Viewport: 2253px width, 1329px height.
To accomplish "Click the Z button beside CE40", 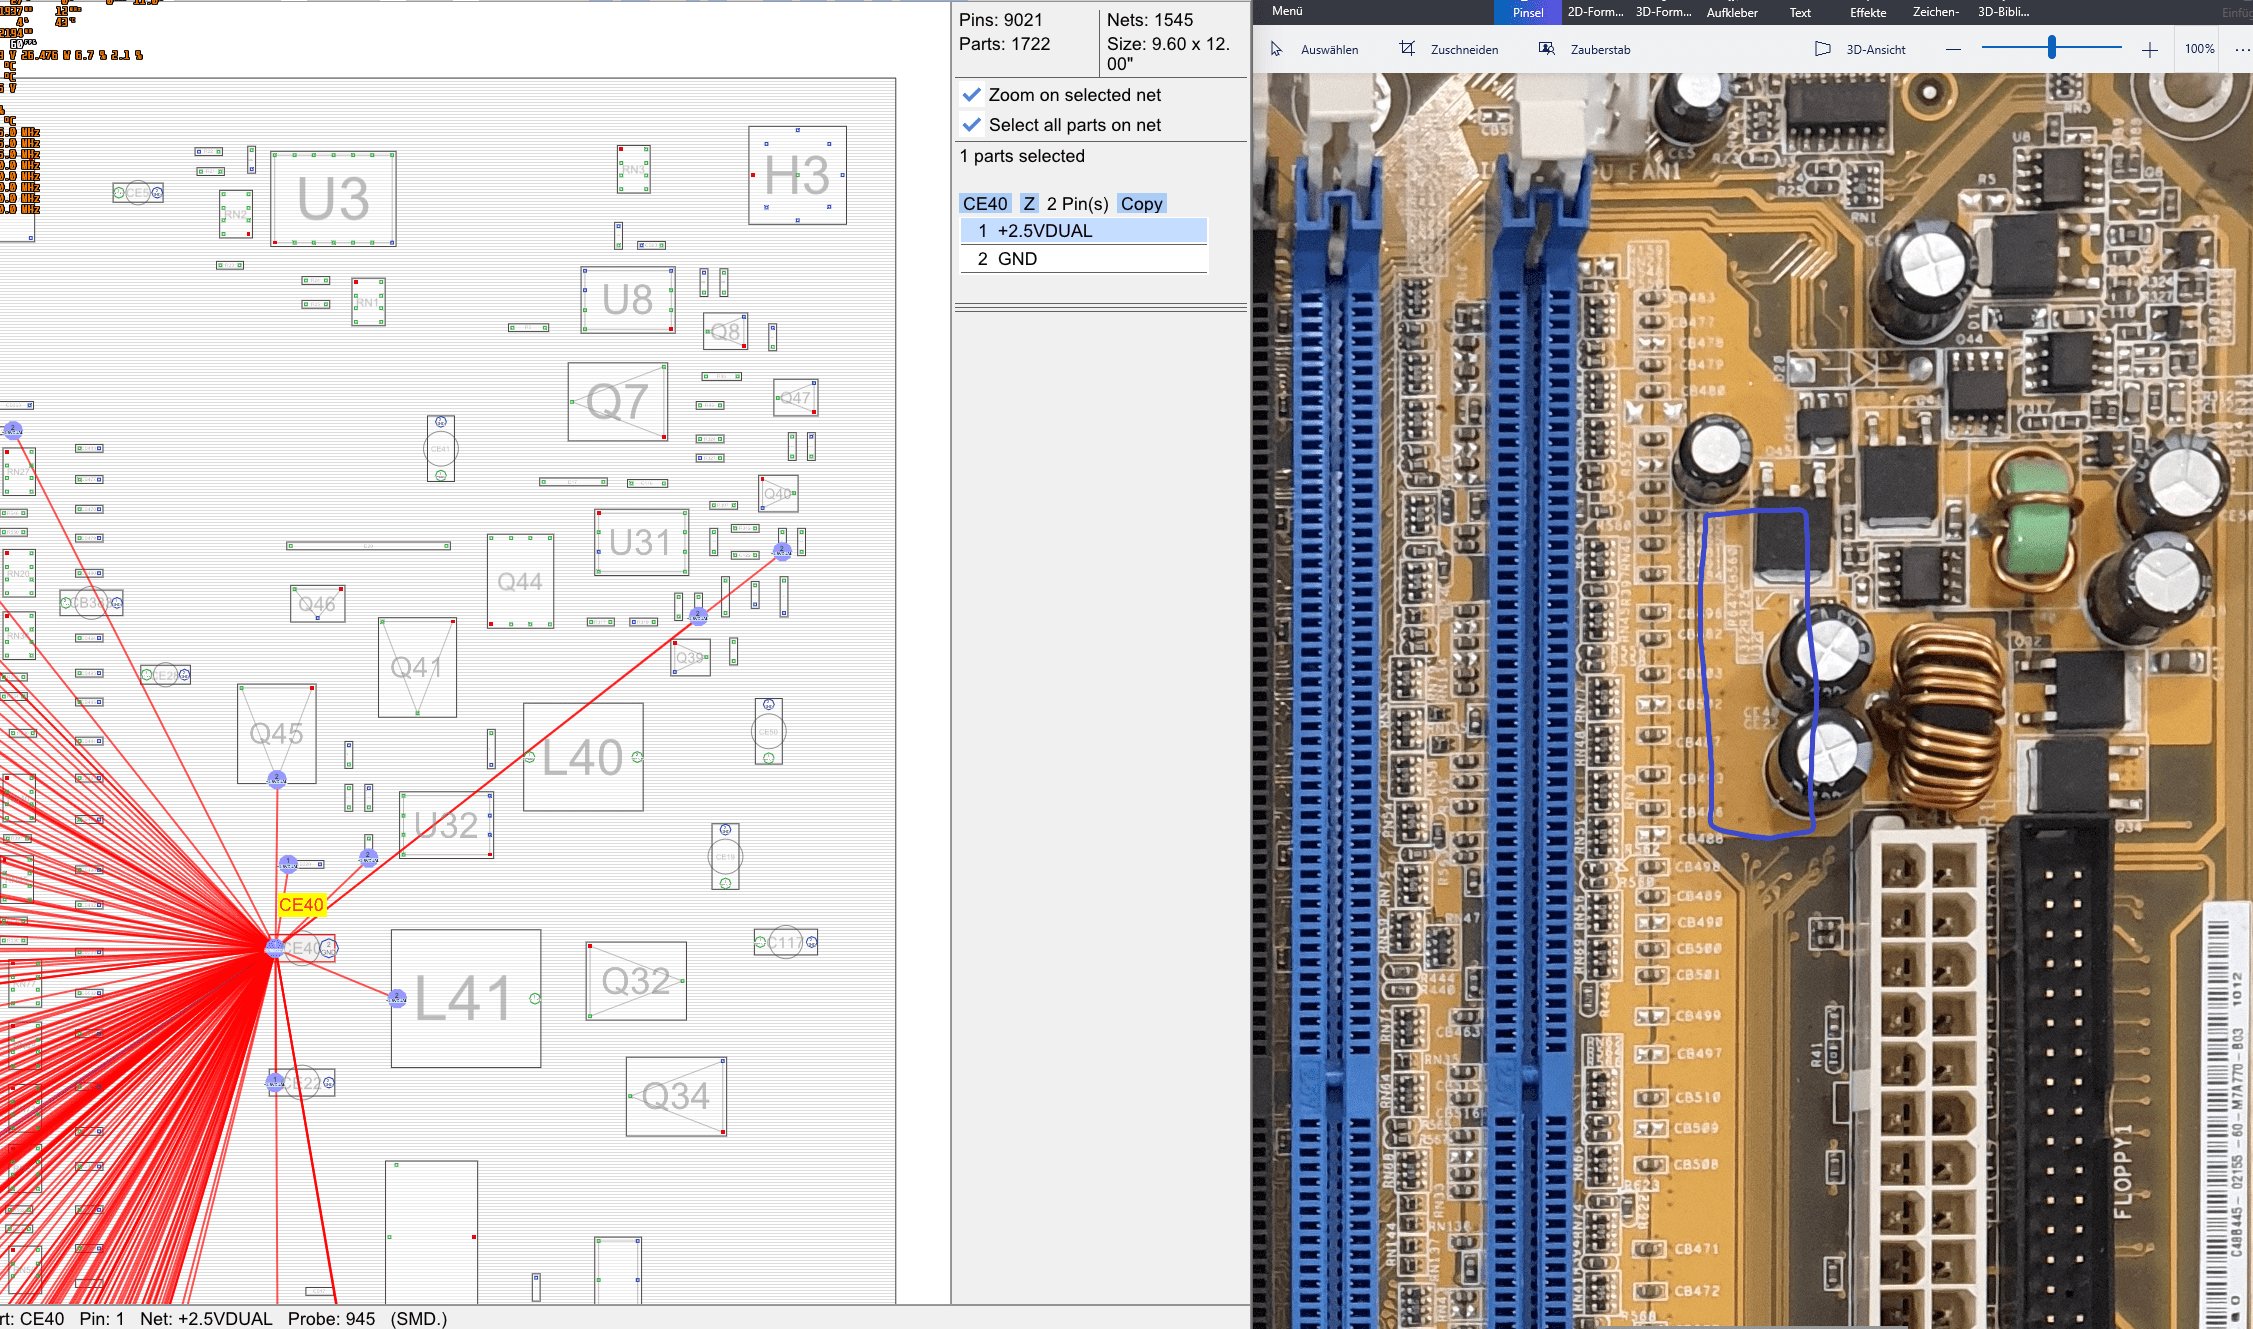I will click(x=1029, y=204).
